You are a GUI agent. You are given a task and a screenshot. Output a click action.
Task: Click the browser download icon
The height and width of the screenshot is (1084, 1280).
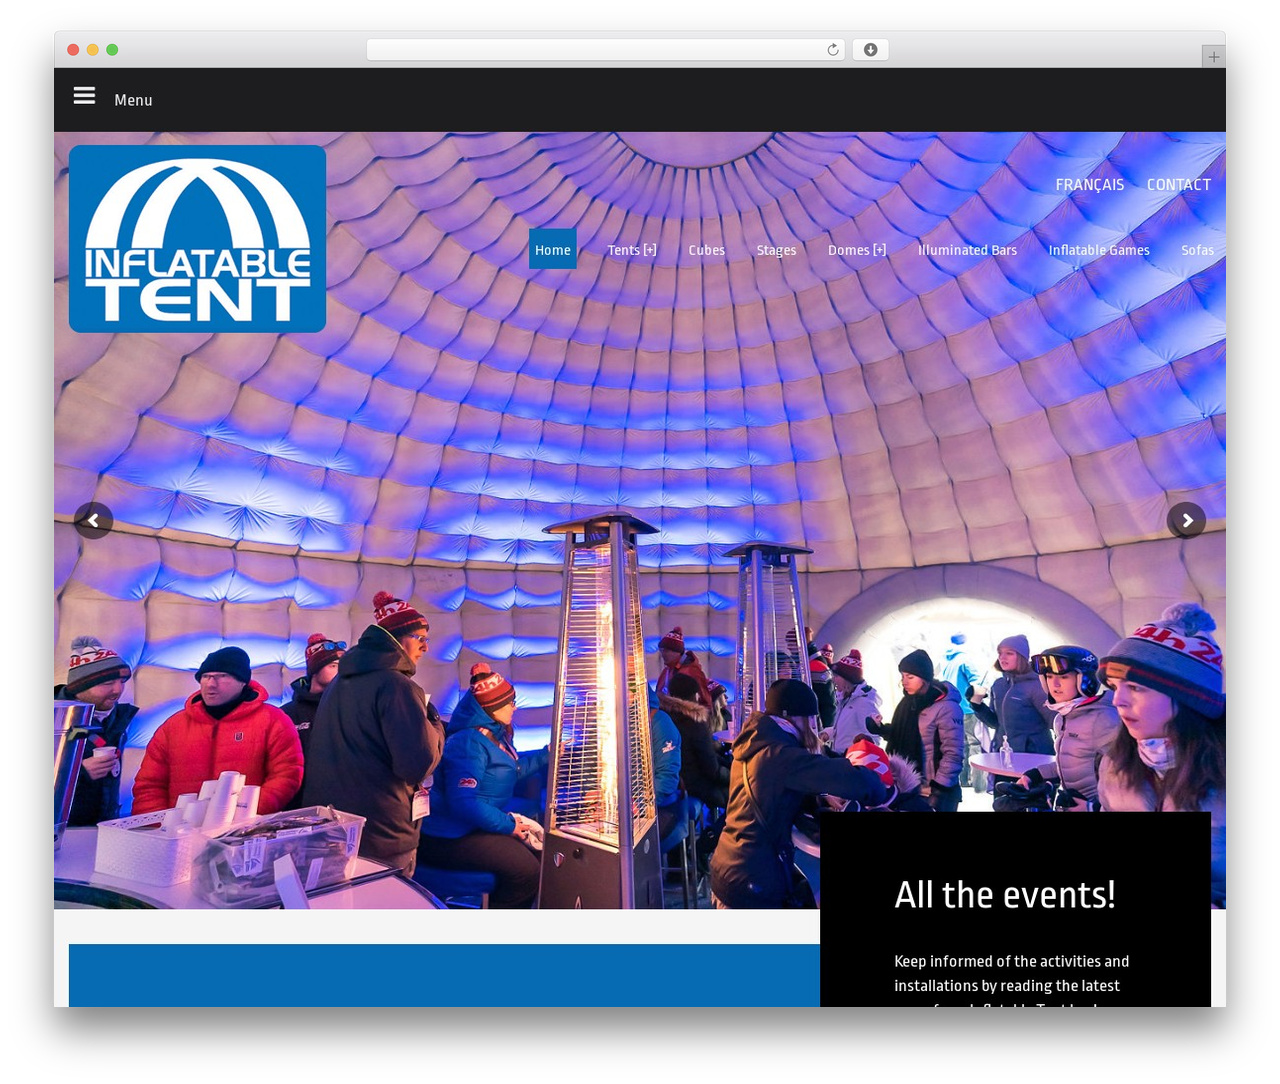(870, 50)
